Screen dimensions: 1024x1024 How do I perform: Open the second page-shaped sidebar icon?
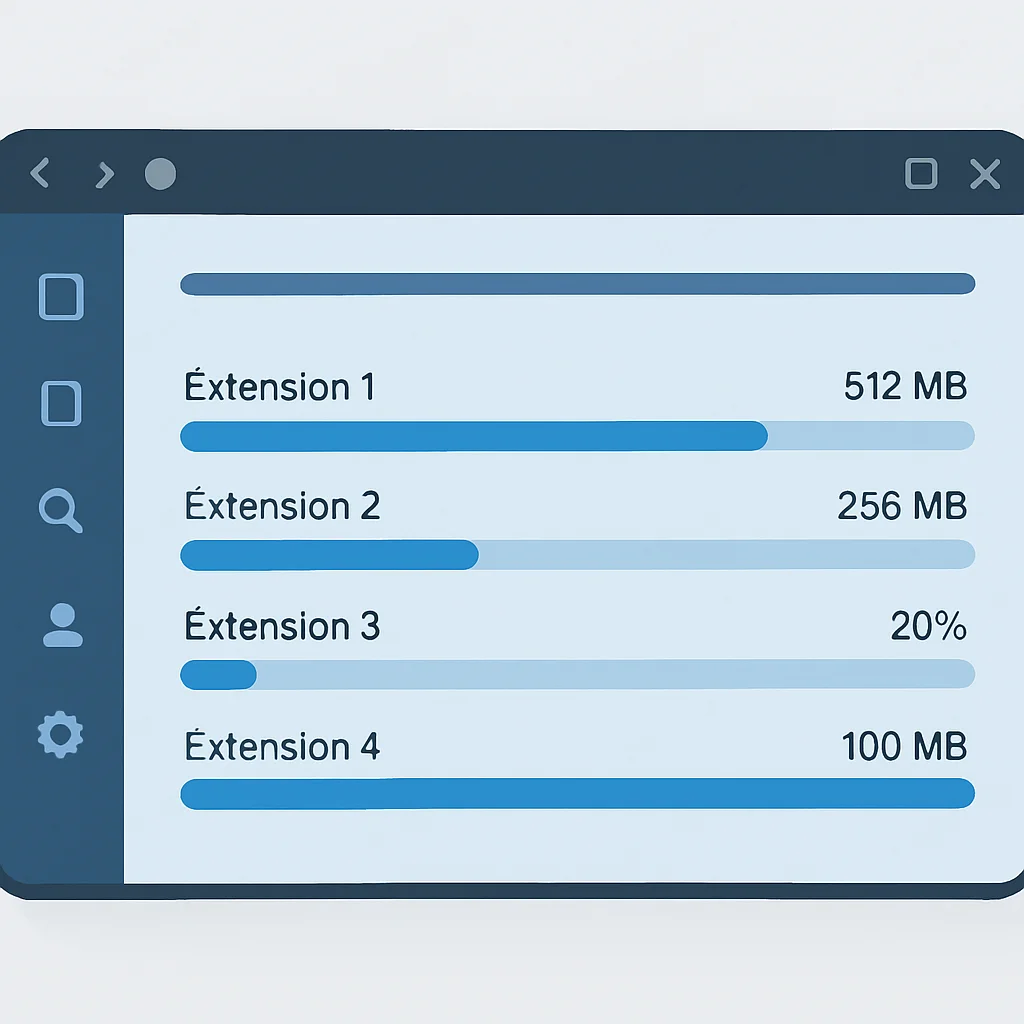click(x=61, y=403)
